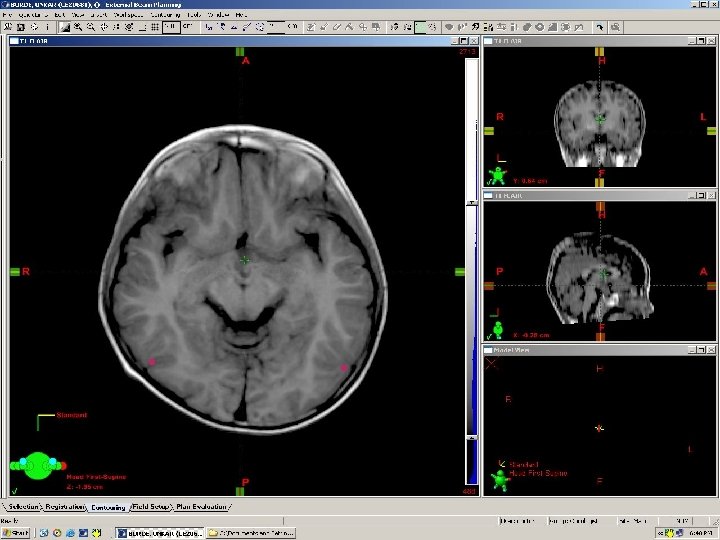The height and width of the screenshot is (540, 720).
Task: Click the dashed circle contour tool icon
Action: 260,27
